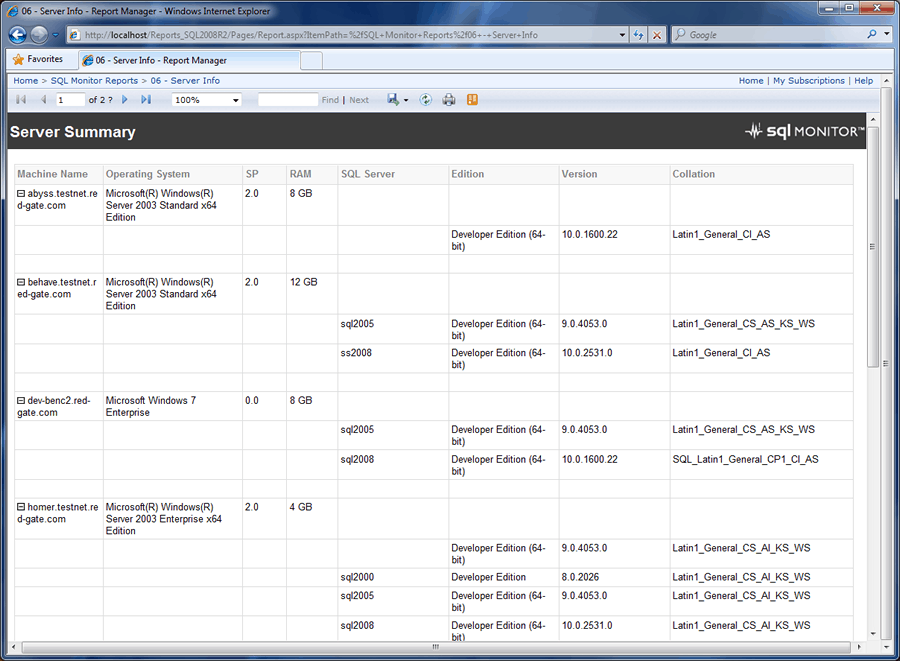Open My Subscriptions link
The image size is (900, 661).
pos(809,81)
